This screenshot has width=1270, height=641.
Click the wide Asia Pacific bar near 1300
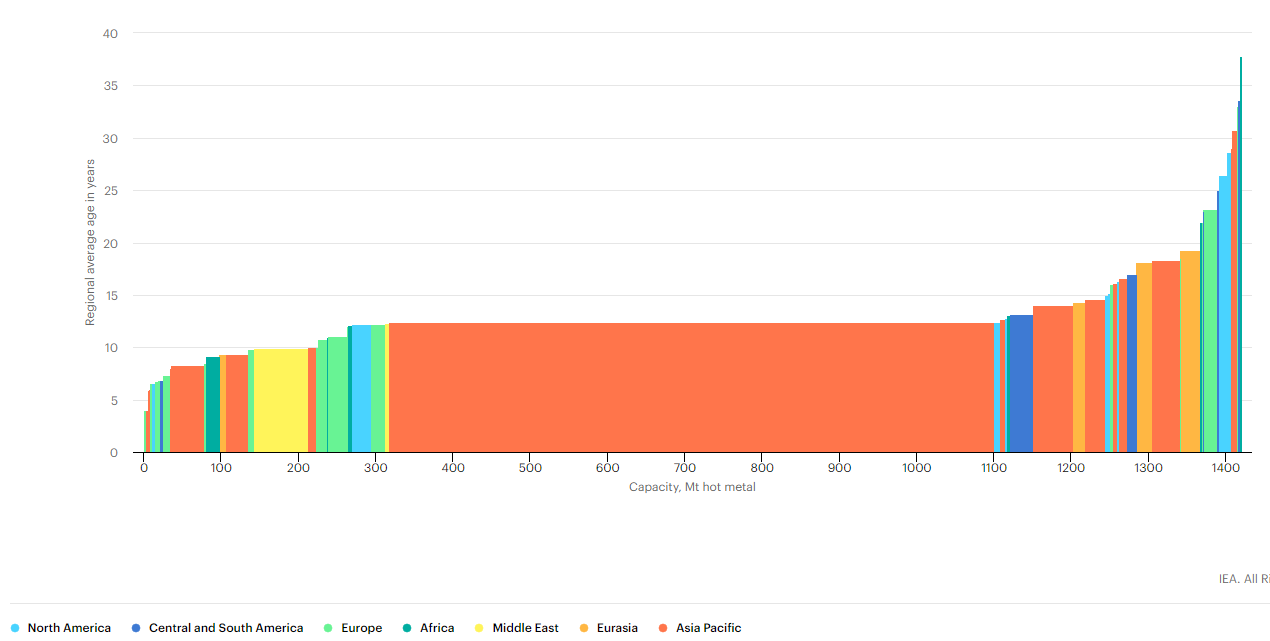(1165, 357)
